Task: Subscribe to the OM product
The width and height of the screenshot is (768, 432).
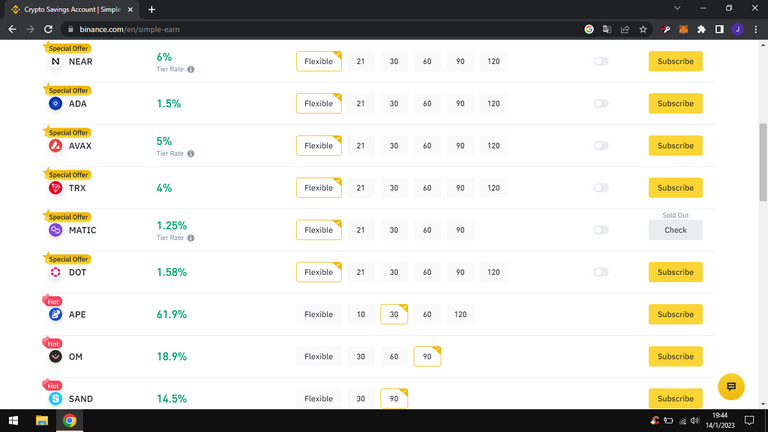Action: 675,357
